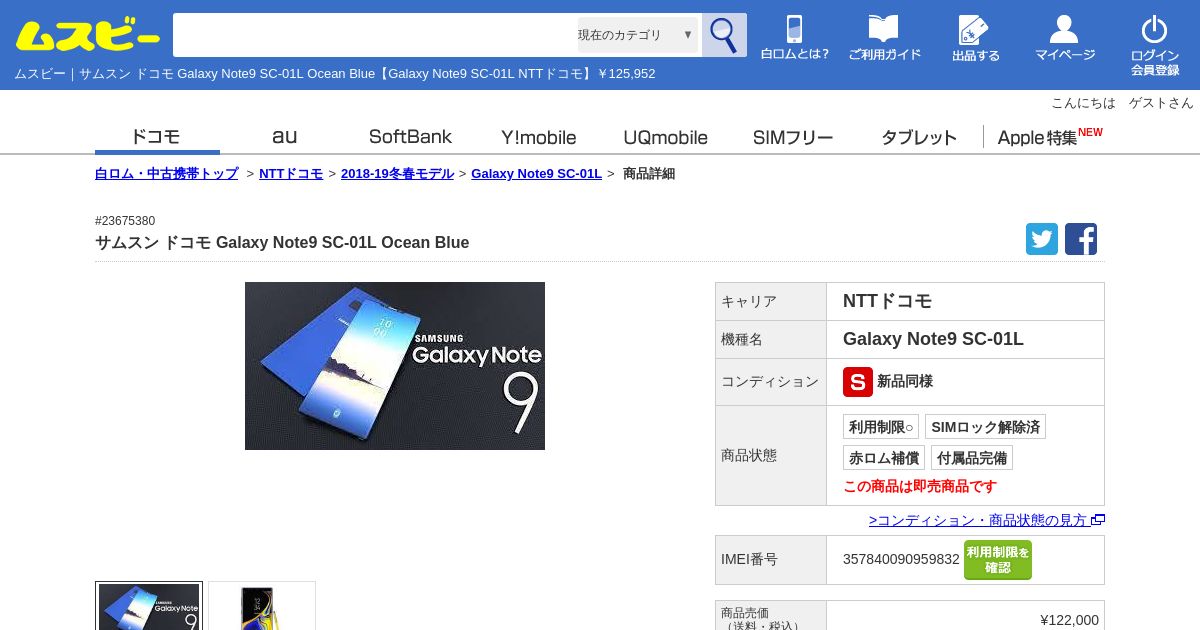
Task: Click NTTドコモ carrier value cell
Action: coord(965,301)
